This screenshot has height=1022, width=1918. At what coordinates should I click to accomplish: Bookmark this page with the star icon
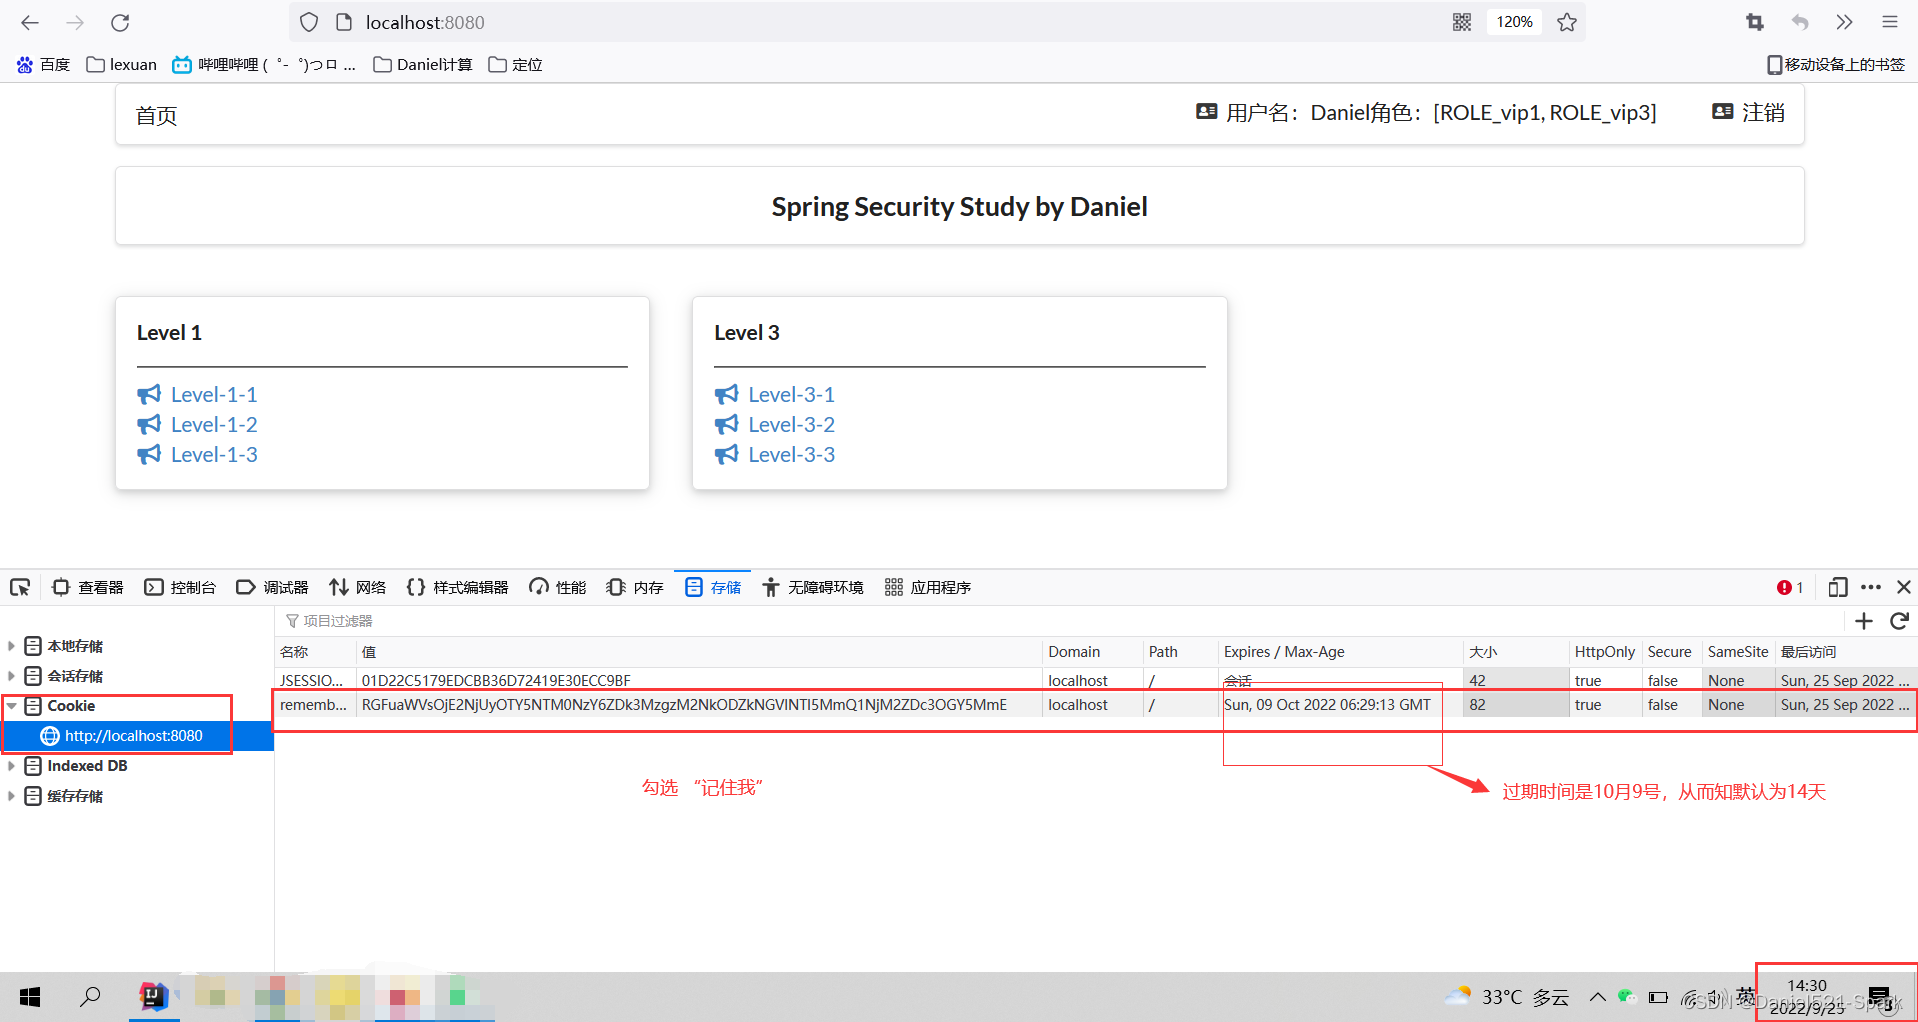pyautogui.click(x=1567, y=22)
